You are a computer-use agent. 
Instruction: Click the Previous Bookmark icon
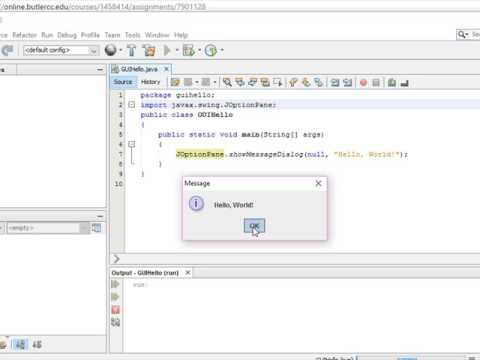[293, 82]
